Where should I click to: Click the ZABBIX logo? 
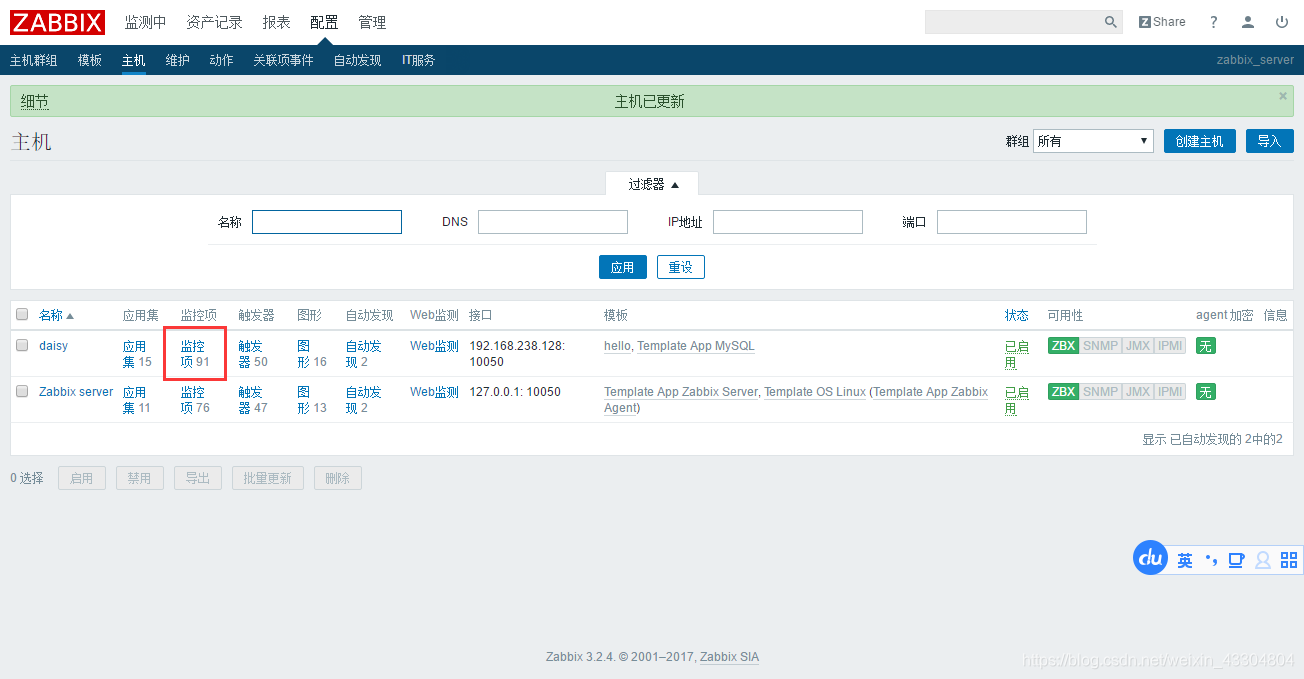pos(57,22)
